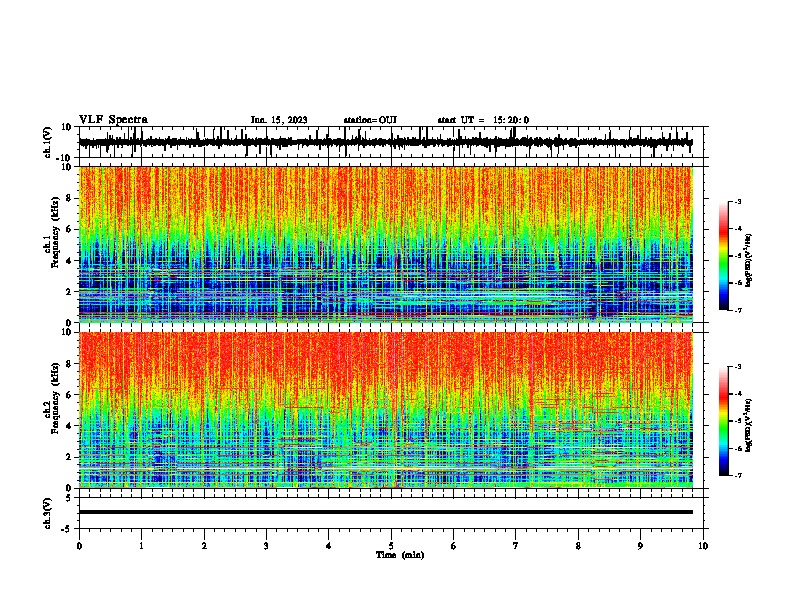Click the "5" tick on ch.3(V) axis
Image resolution: width=792 pixels, height=612 pixels.
70,498
